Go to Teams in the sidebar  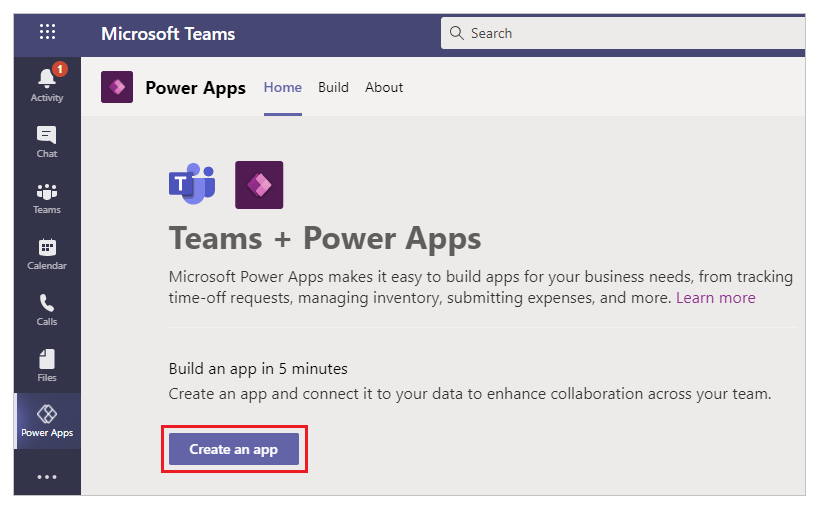(47, 198)
